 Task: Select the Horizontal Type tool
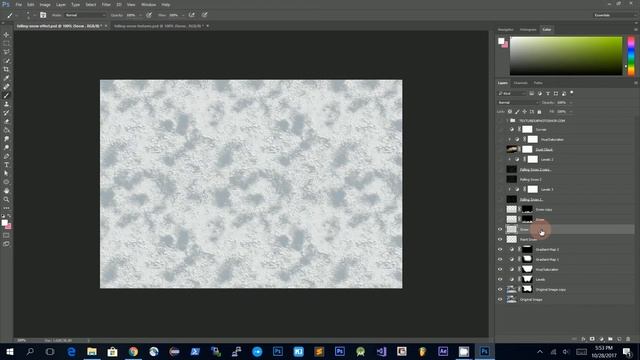pyautogui.click(x=6, y=165)
